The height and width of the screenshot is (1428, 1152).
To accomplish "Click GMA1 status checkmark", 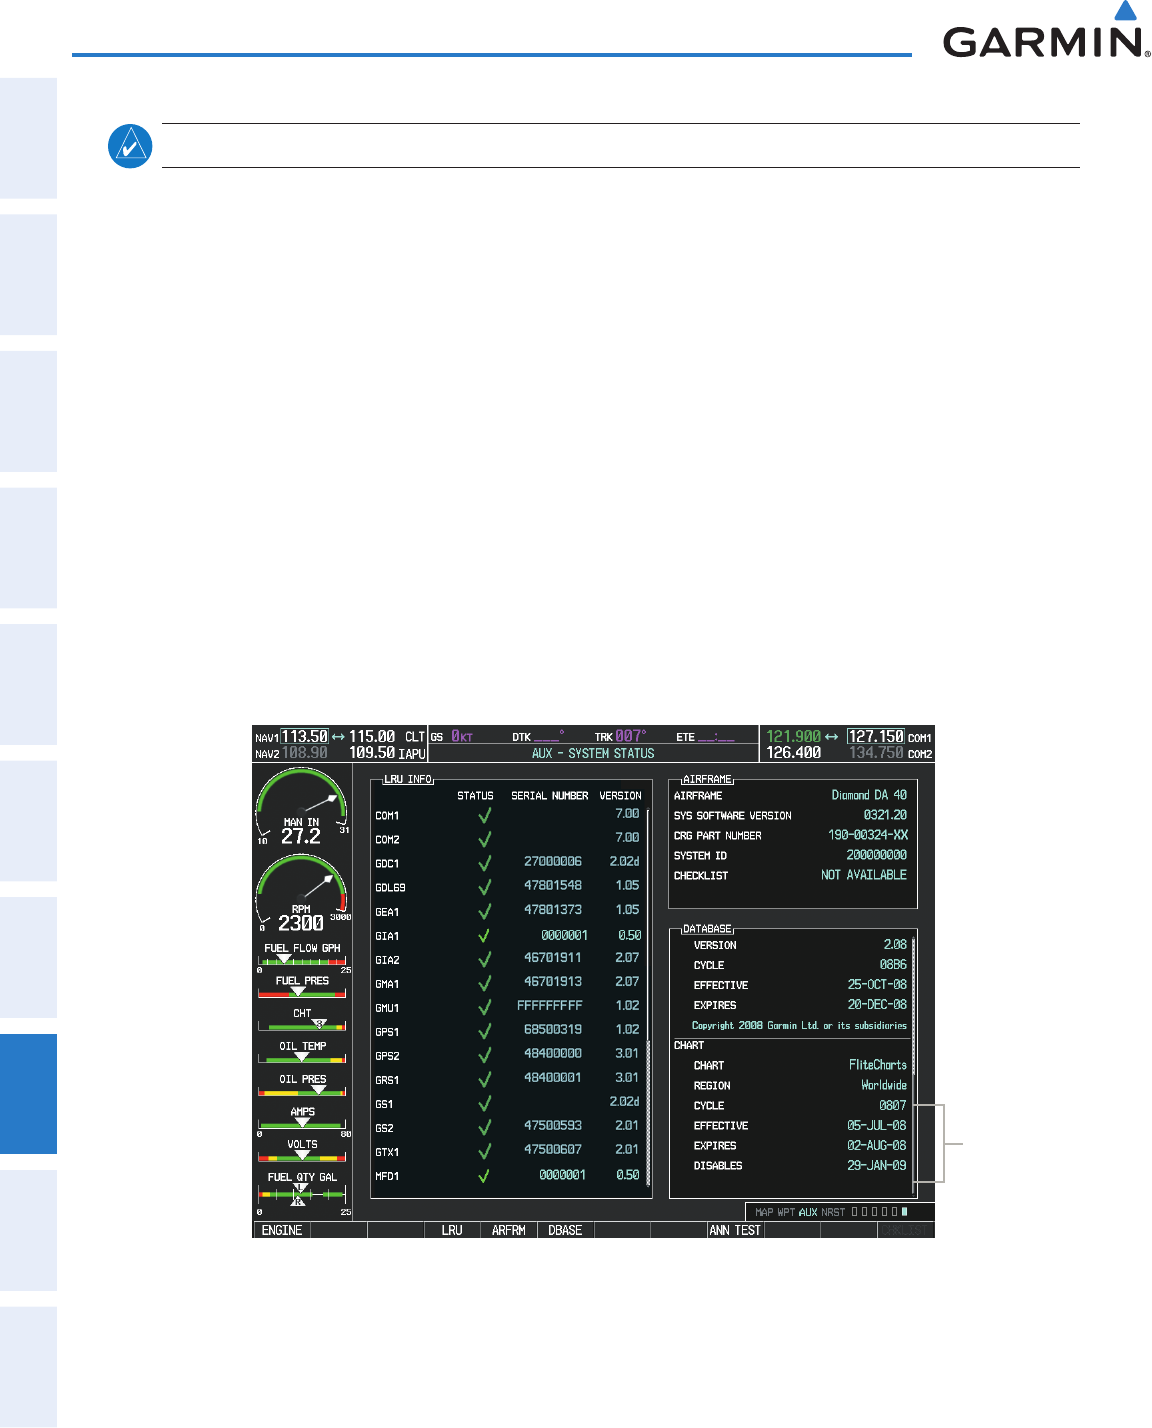I will [485, 983].
